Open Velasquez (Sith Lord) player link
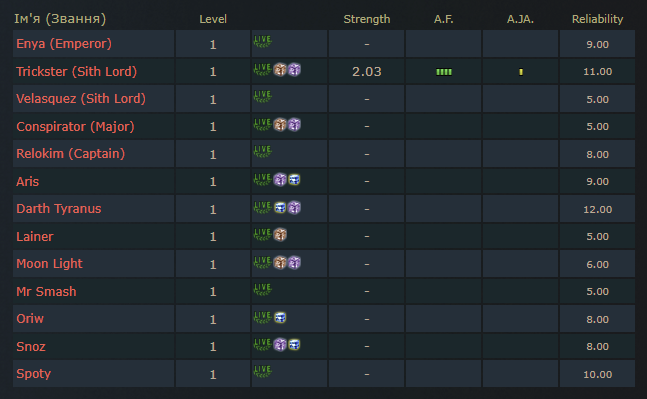The height and width of the screenshot is (399, 647). pos(81,99)
